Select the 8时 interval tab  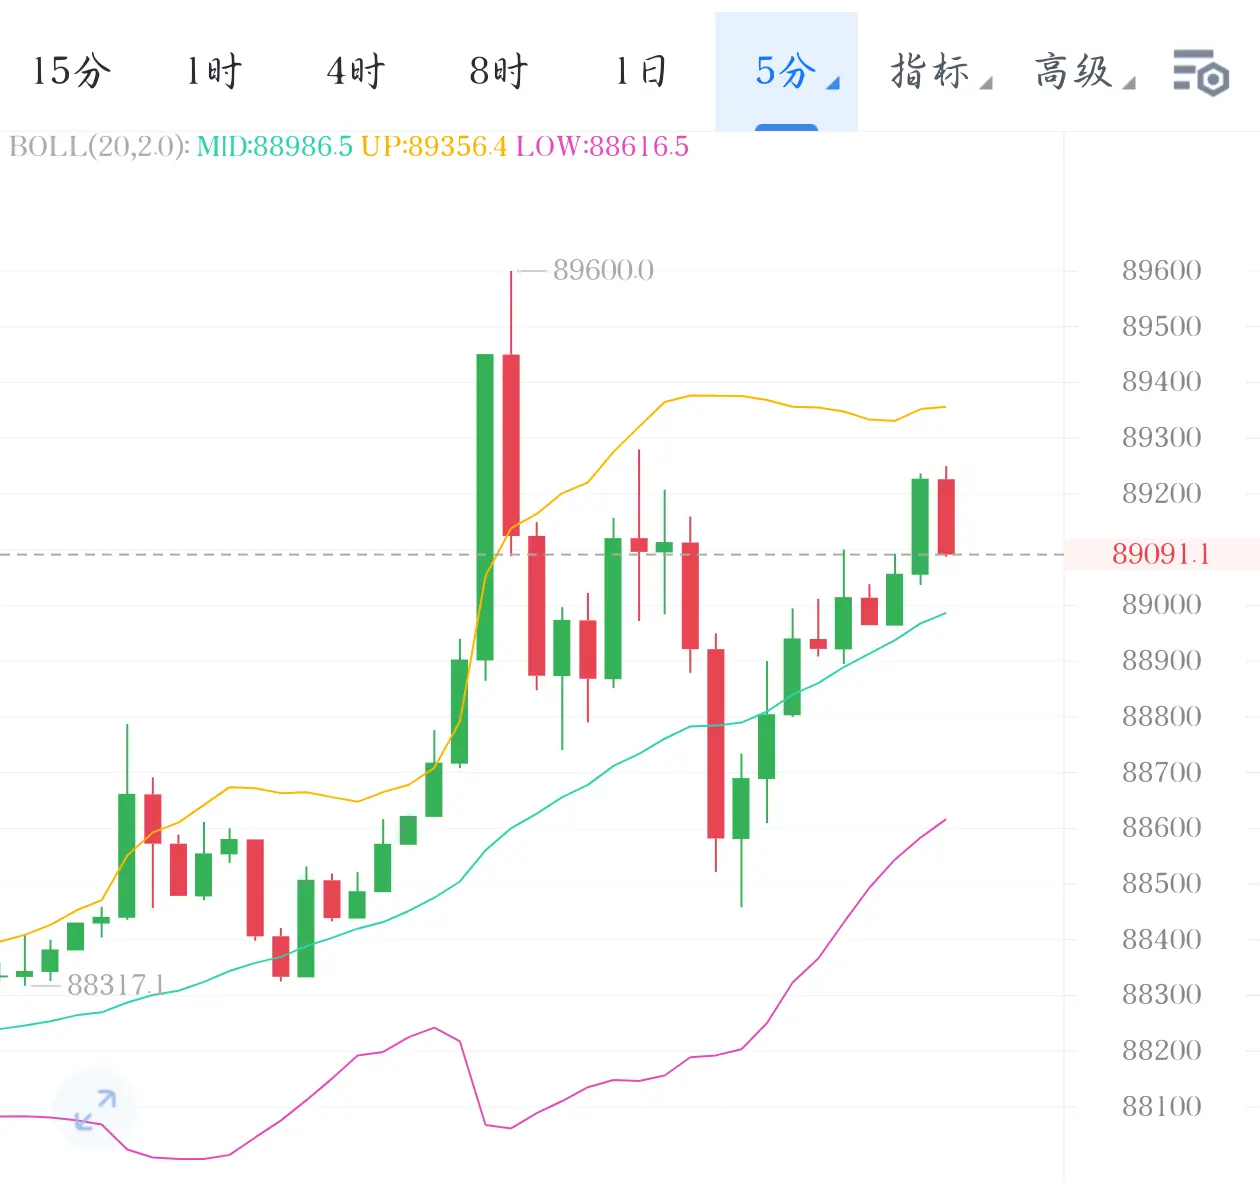[x=499, y=71]
